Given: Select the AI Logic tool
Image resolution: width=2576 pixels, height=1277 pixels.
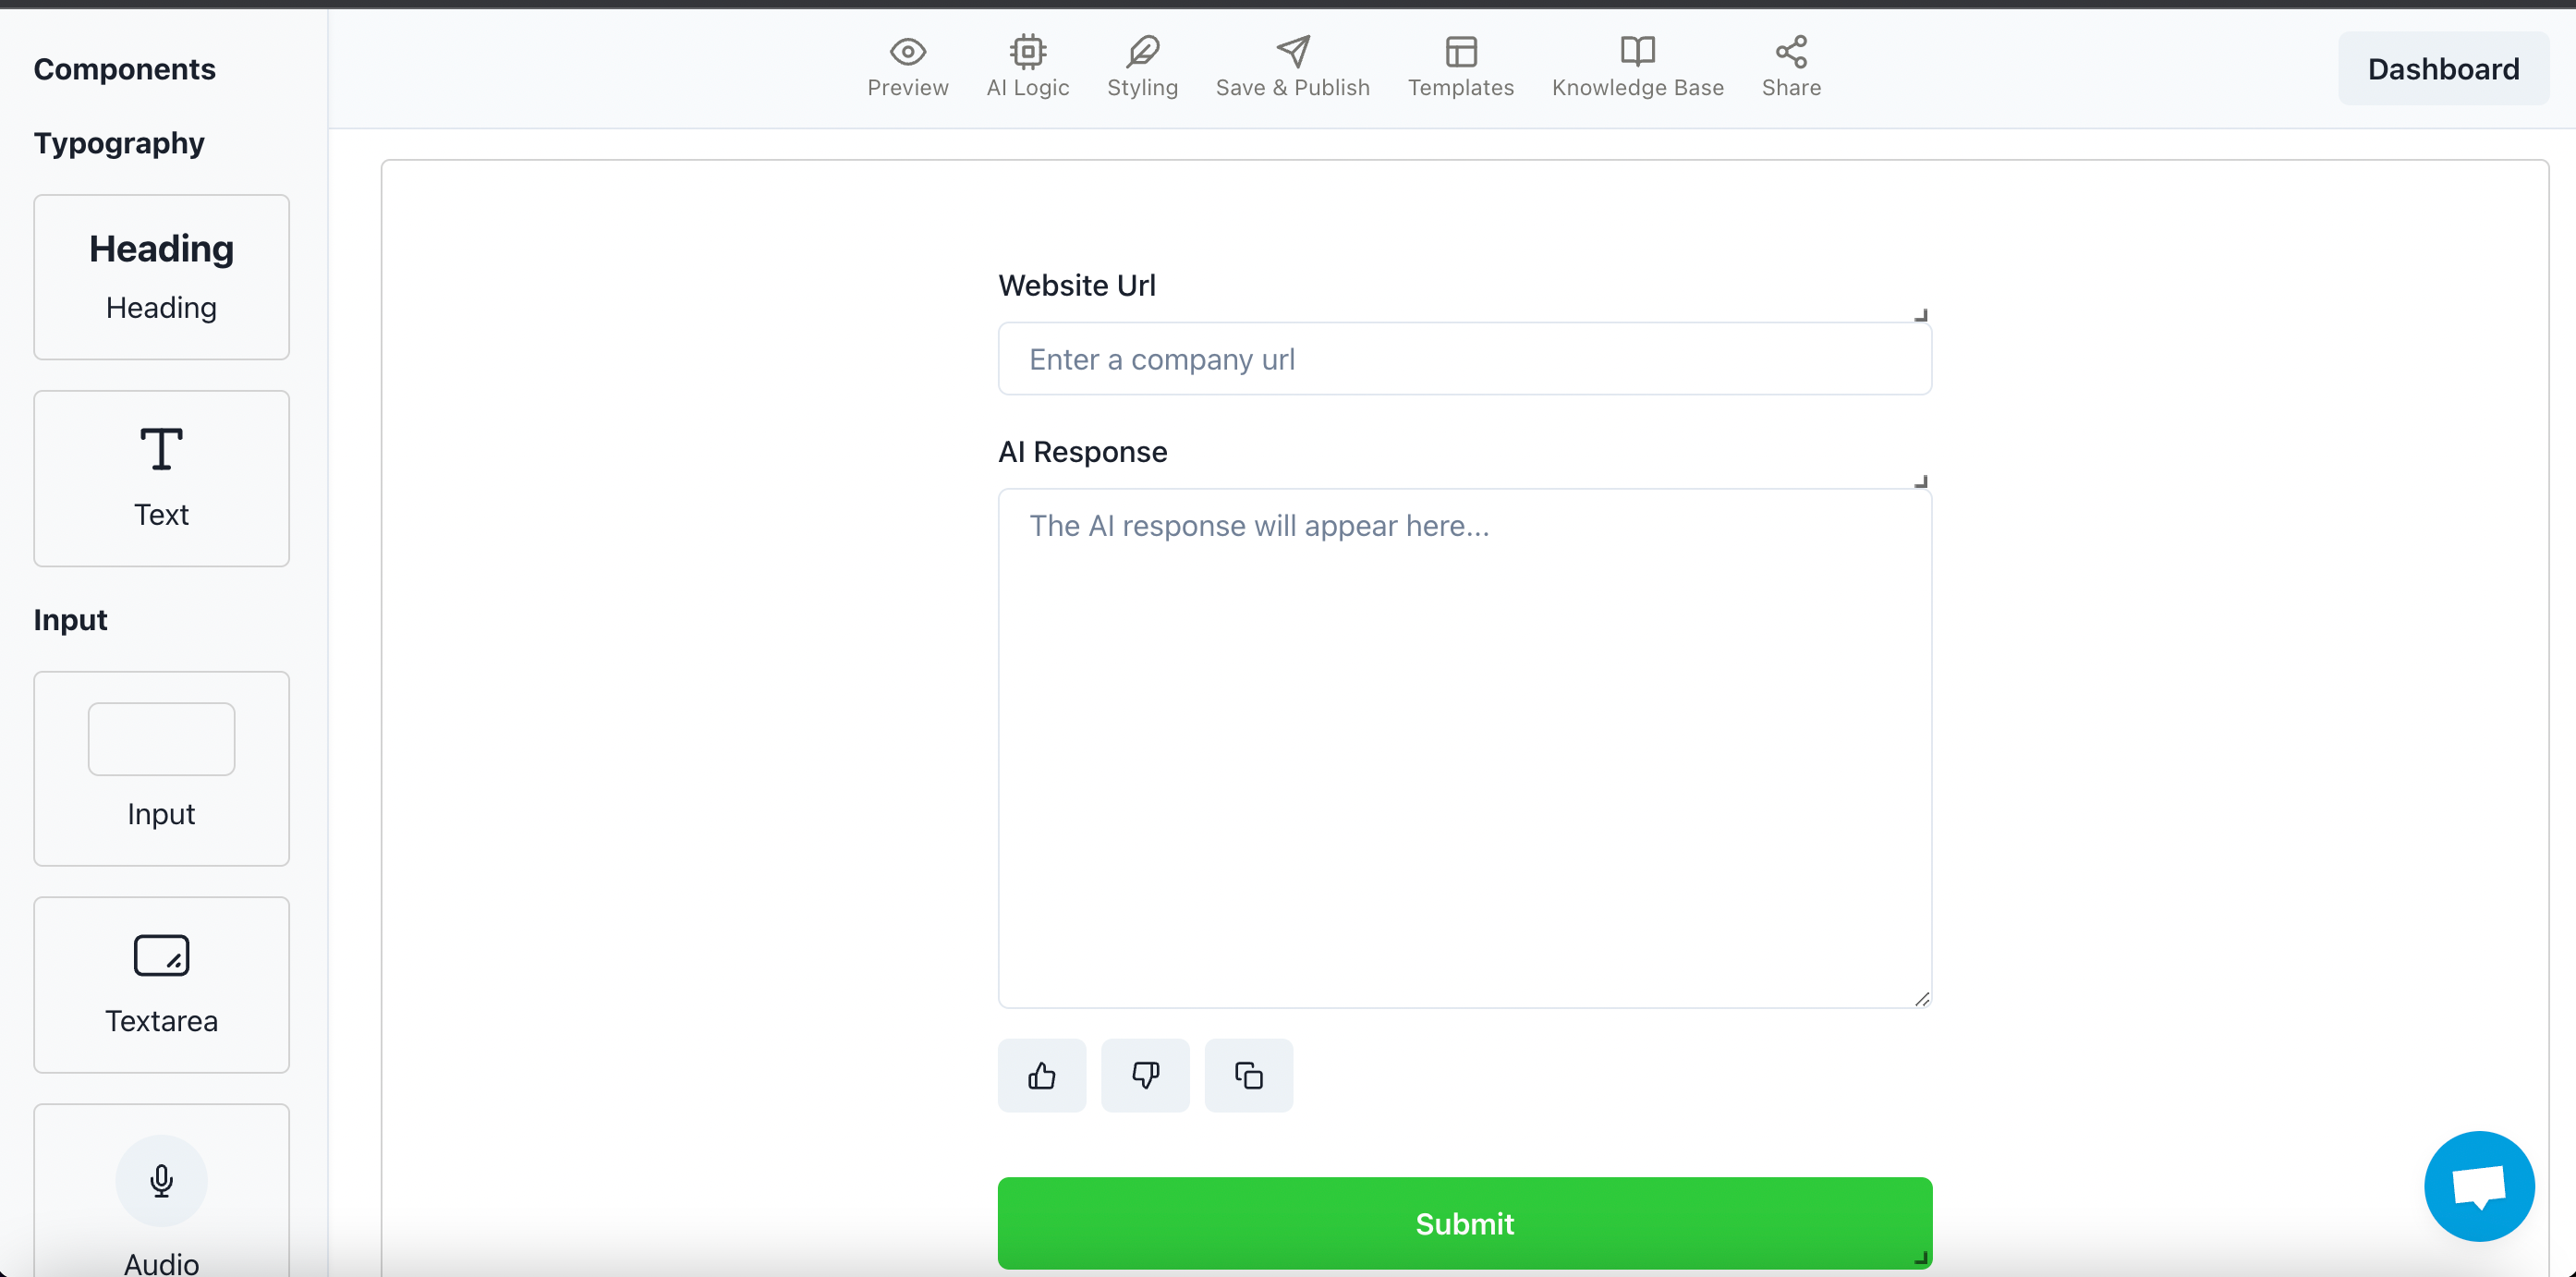Looking at the screenshot, I should (1028, 66).
